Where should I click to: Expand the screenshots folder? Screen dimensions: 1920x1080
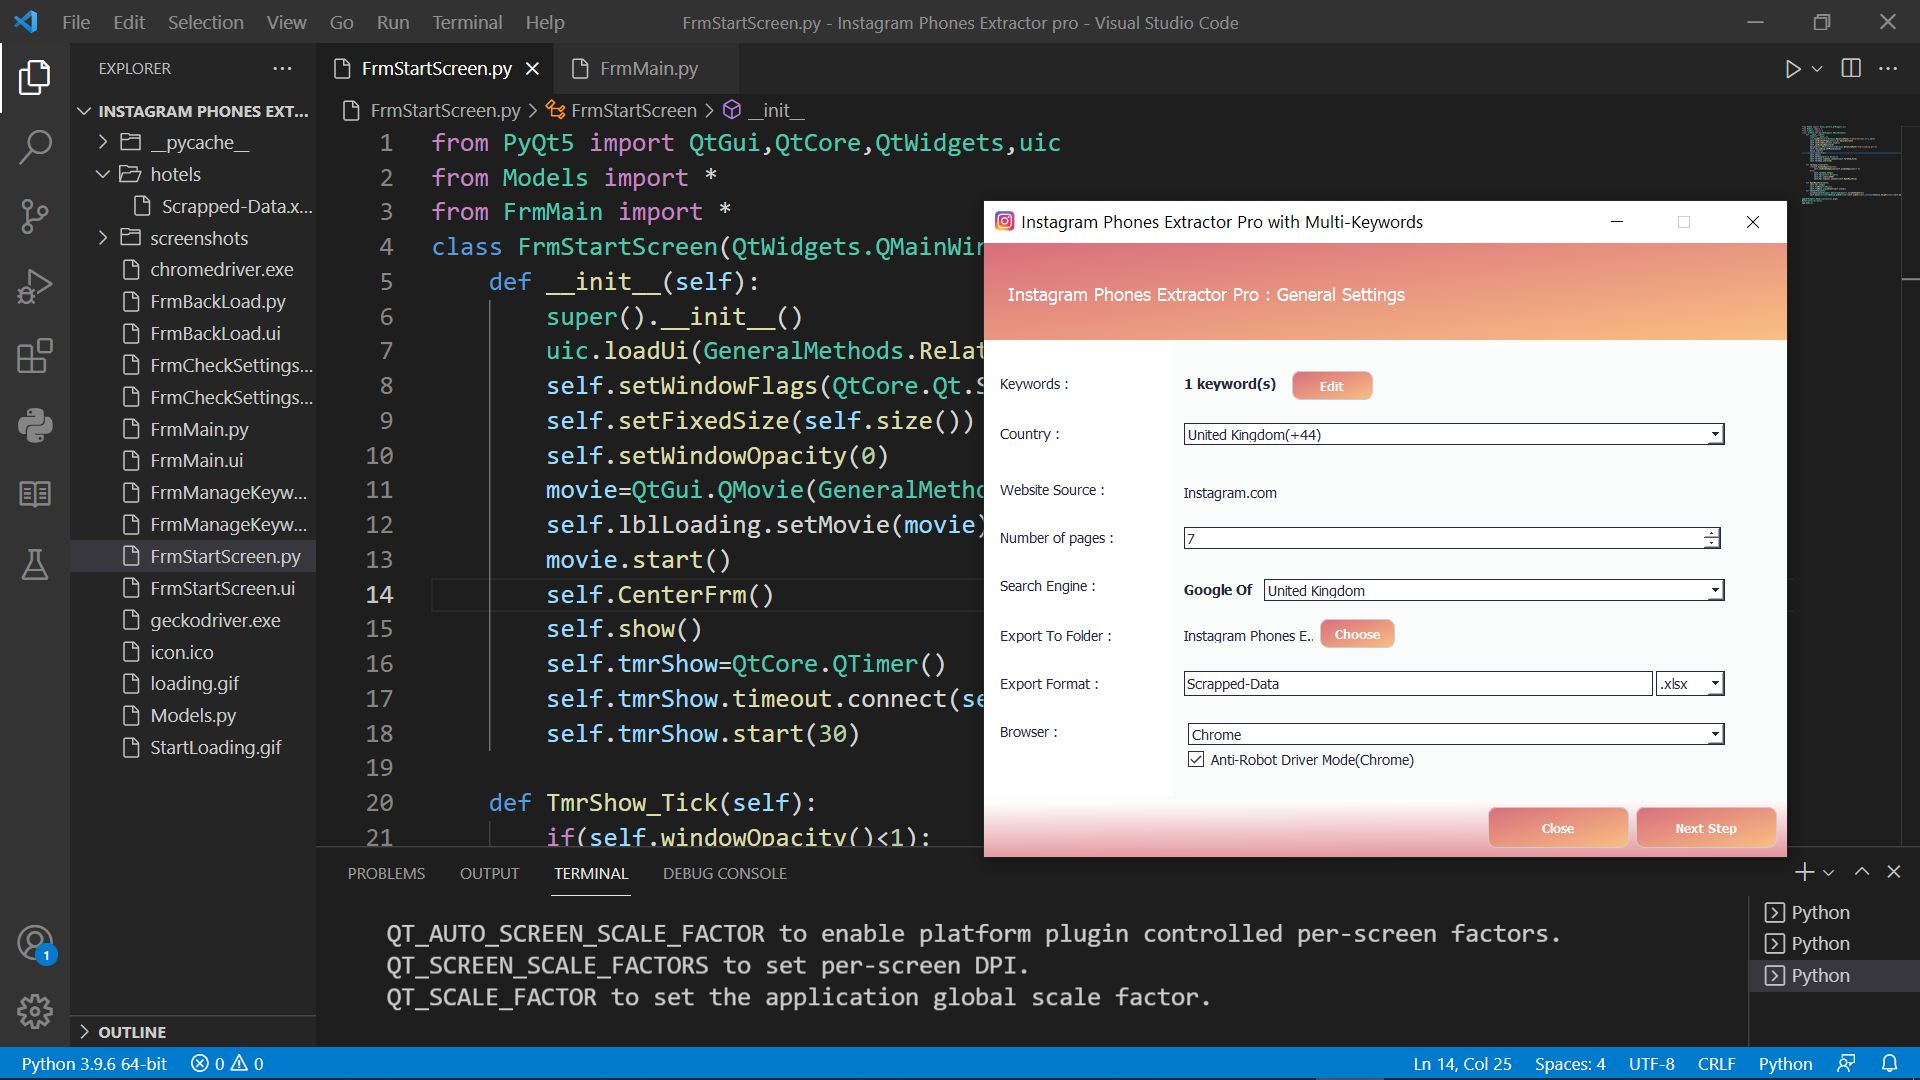104,238
